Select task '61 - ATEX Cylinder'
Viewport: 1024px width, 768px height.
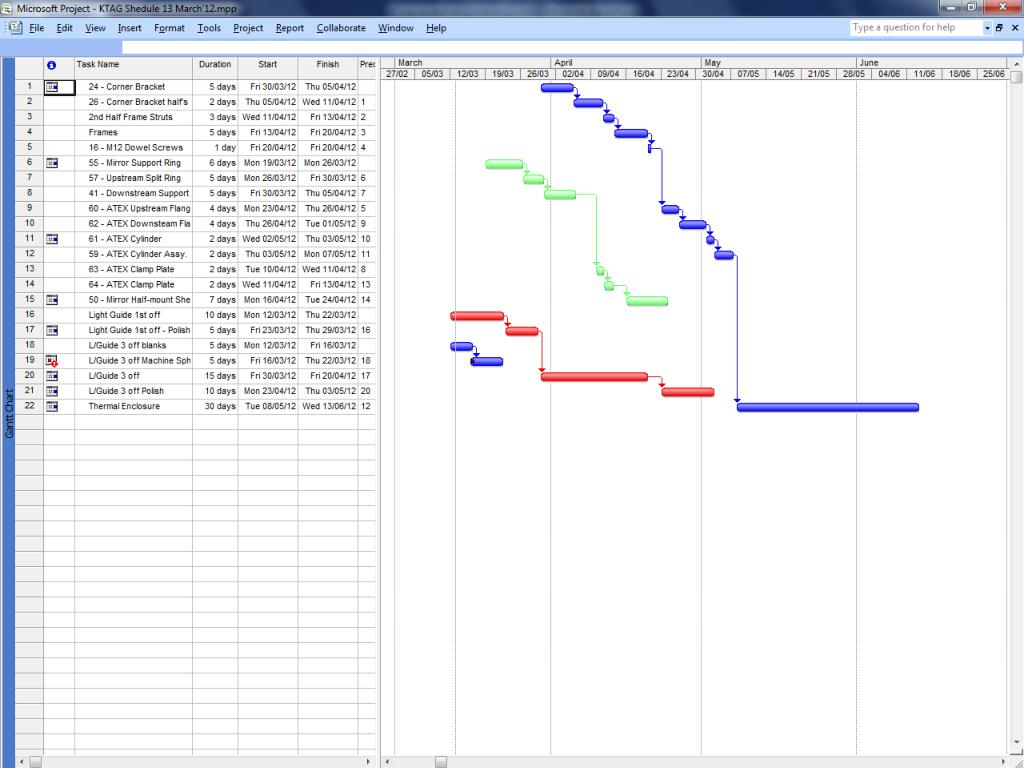point(133,239)
